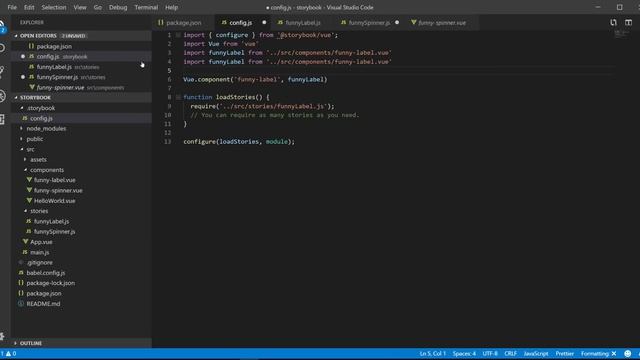
Task: Click the code minimap preview
Action: point(621,34)
